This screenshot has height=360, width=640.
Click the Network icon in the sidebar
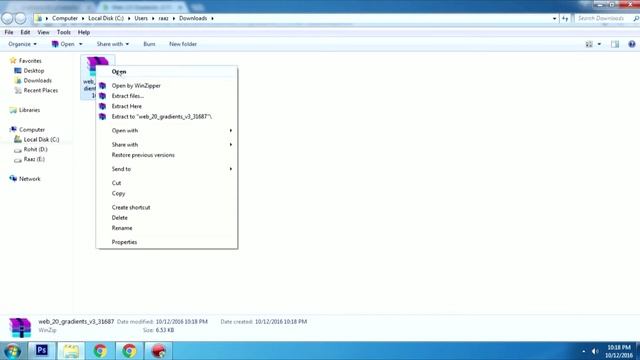click(13, 179)
